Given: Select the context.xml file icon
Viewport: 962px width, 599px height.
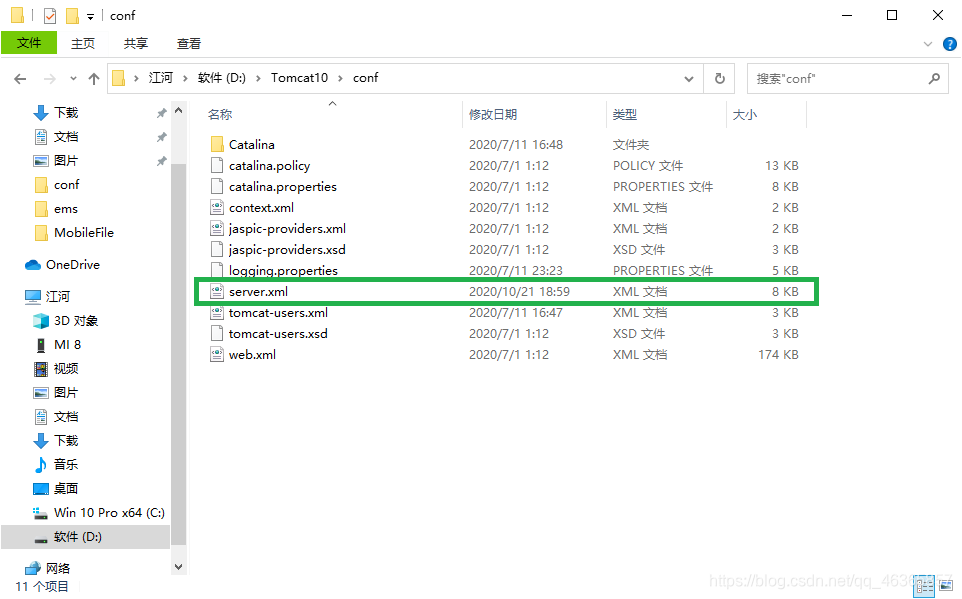Looking at the screenshot, I should pyautogui.click(x=217, y=207).
